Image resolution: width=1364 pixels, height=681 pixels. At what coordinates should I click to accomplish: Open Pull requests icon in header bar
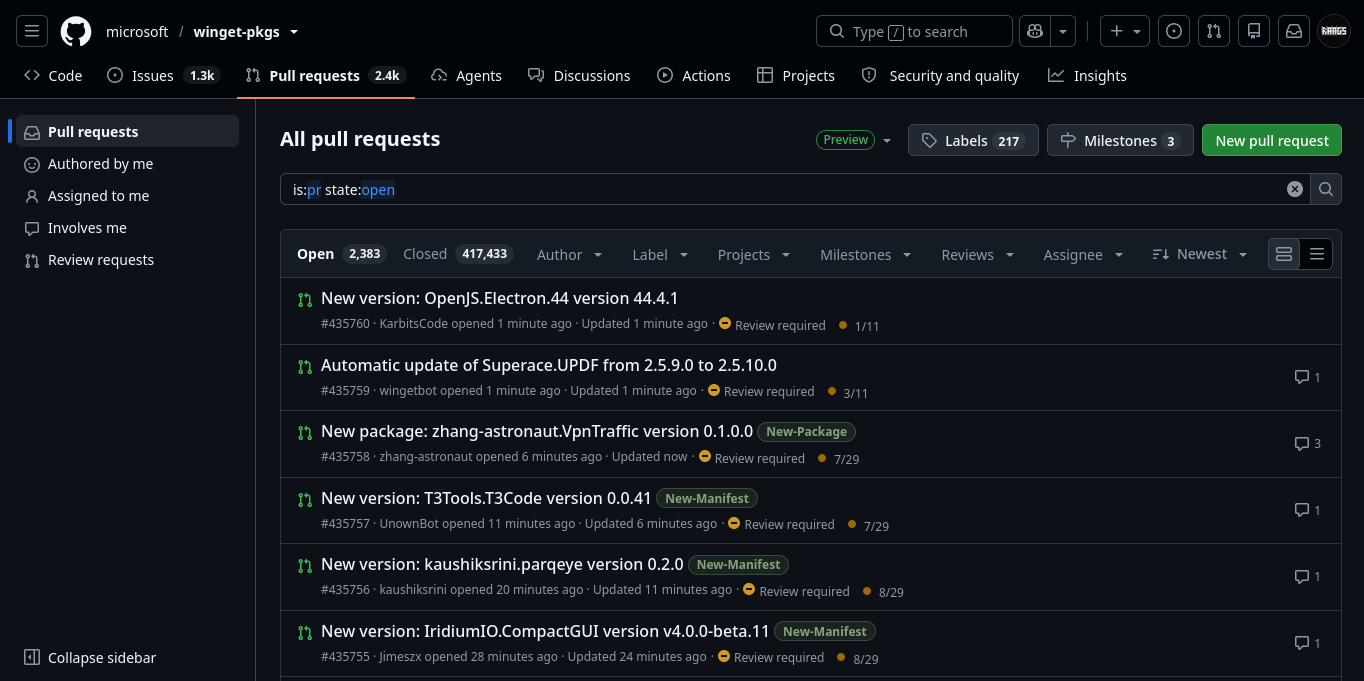tap(1214, 32)
